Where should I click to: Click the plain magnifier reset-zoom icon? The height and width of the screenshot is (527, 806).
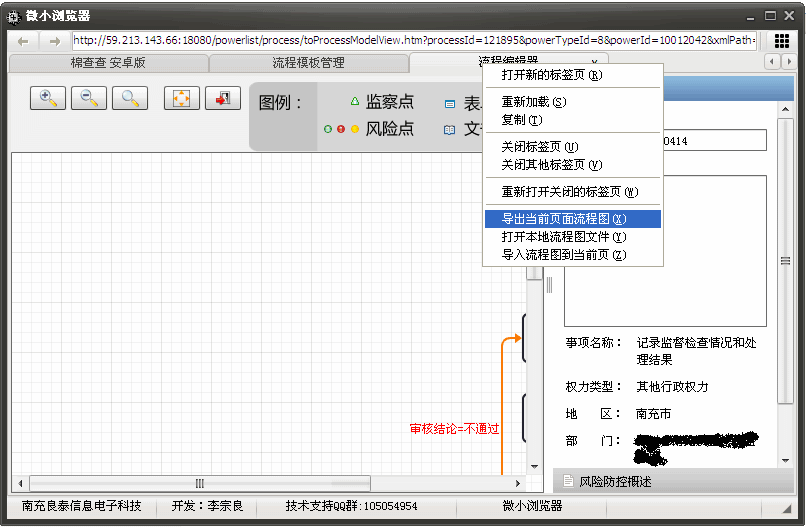[x=130, y=98]
